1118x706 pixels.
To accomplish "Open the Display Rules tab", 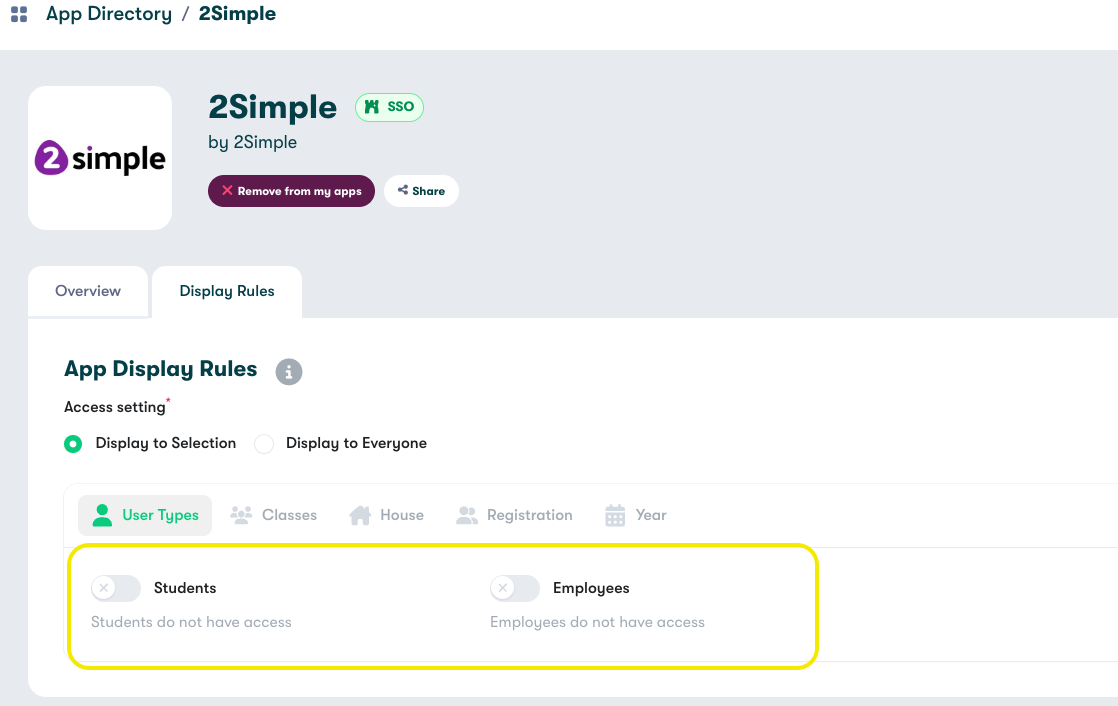I will (x=227, y=291).
